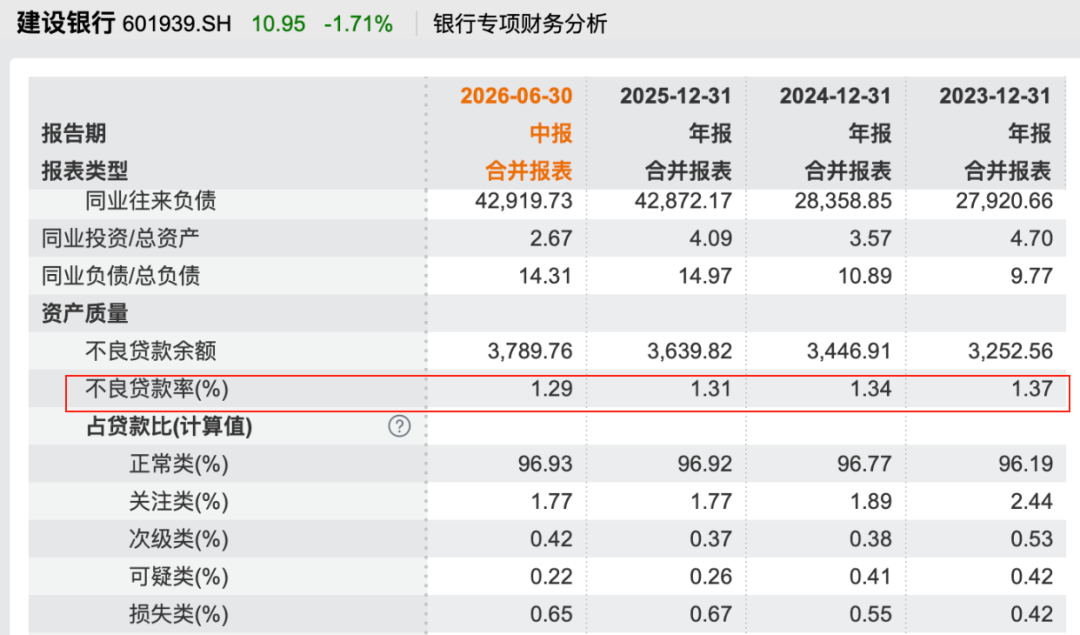The height and width of the screenshot is (635, 1080).
Task: Click the 0.53 次级类 value
Action: click(x=1032, y=539)
